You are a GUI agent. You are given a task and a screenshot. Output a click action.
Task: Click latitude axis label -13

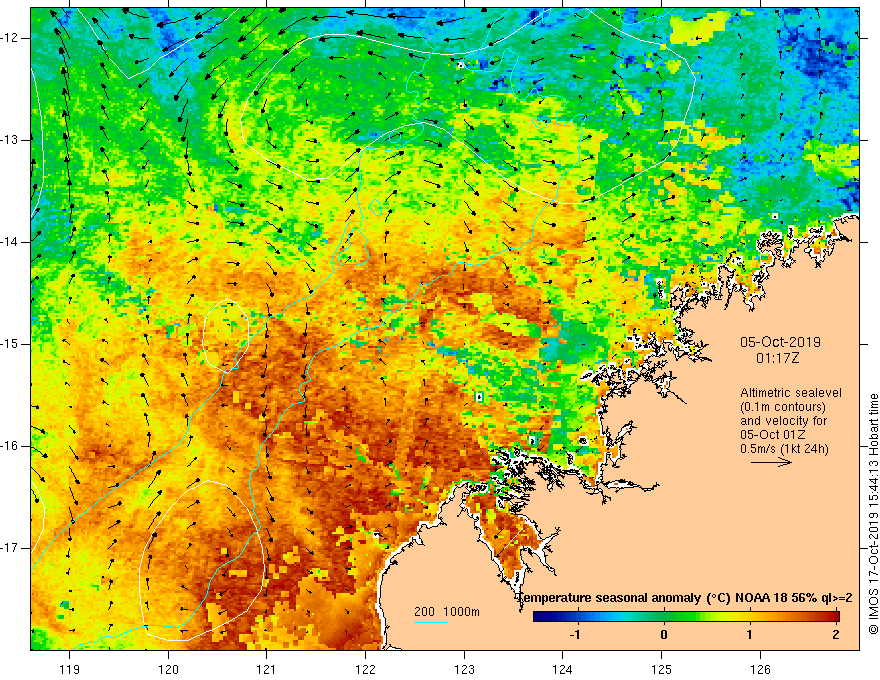coord(10,140)
